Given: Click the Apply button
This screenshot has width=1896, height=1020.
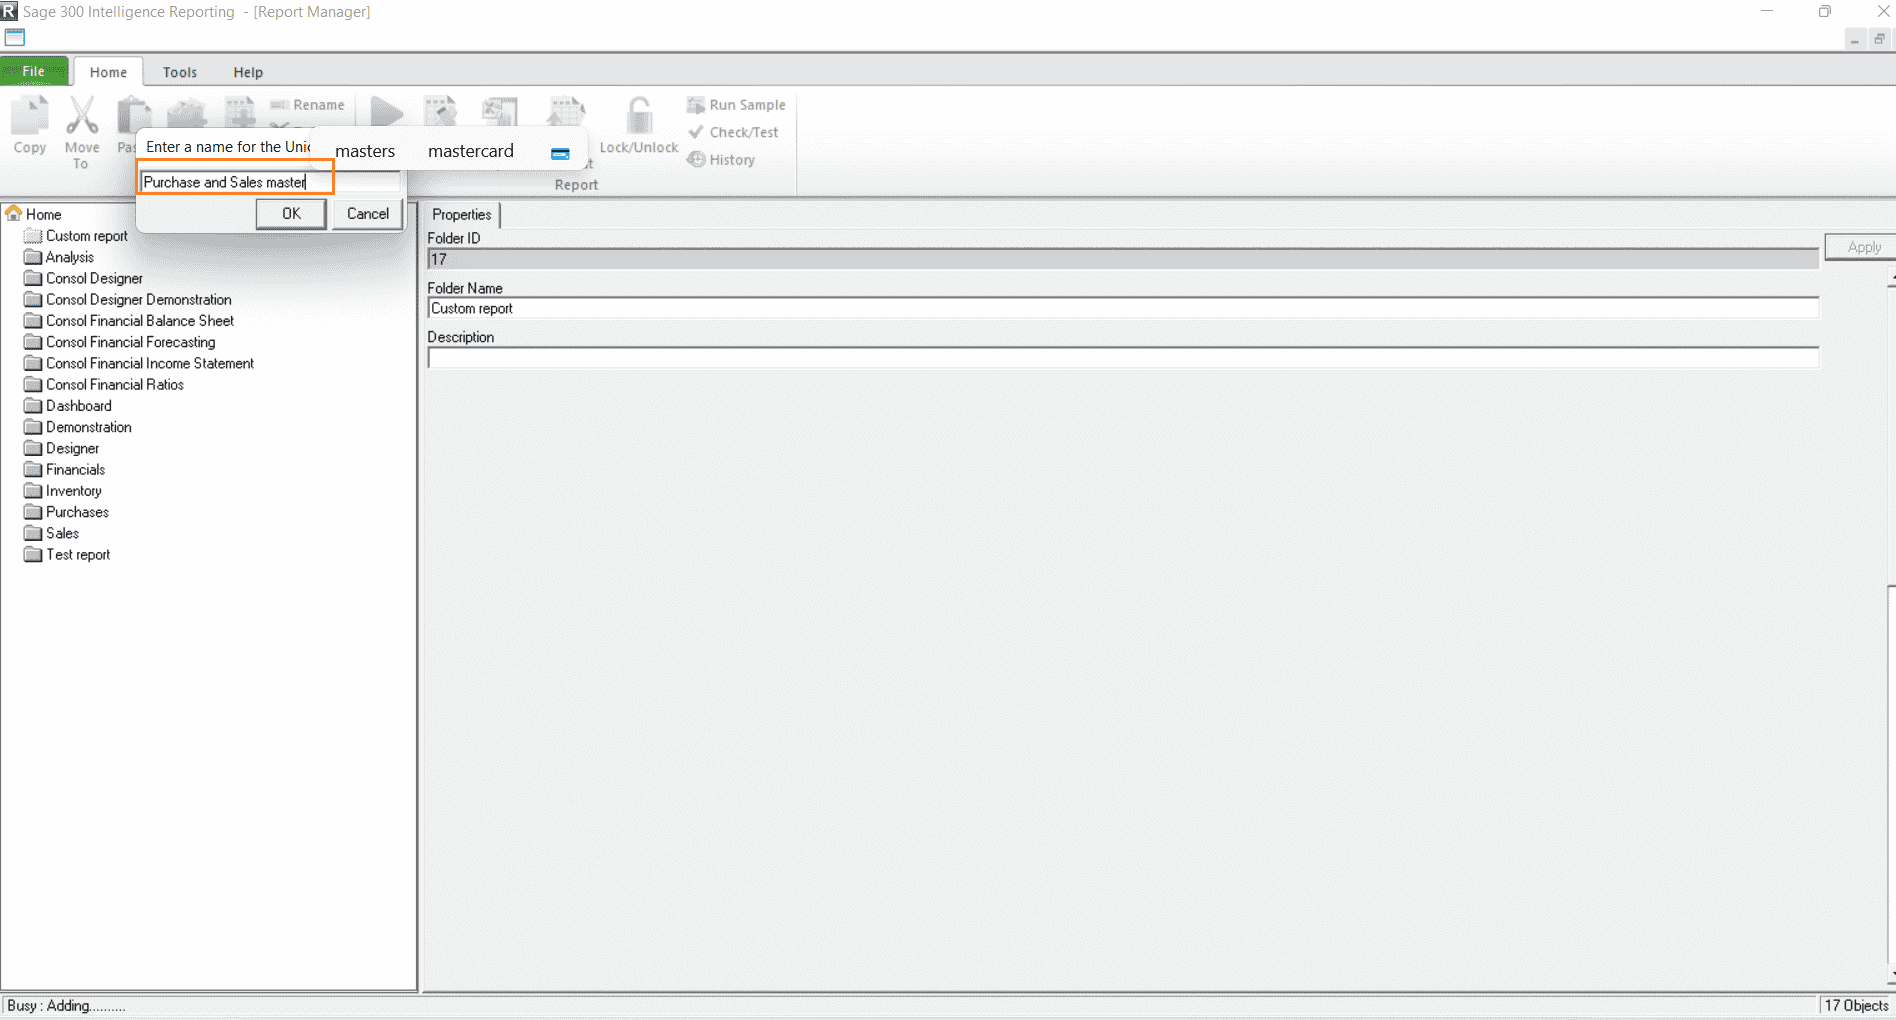Looking at the screenshot, I should point(1861,246).
